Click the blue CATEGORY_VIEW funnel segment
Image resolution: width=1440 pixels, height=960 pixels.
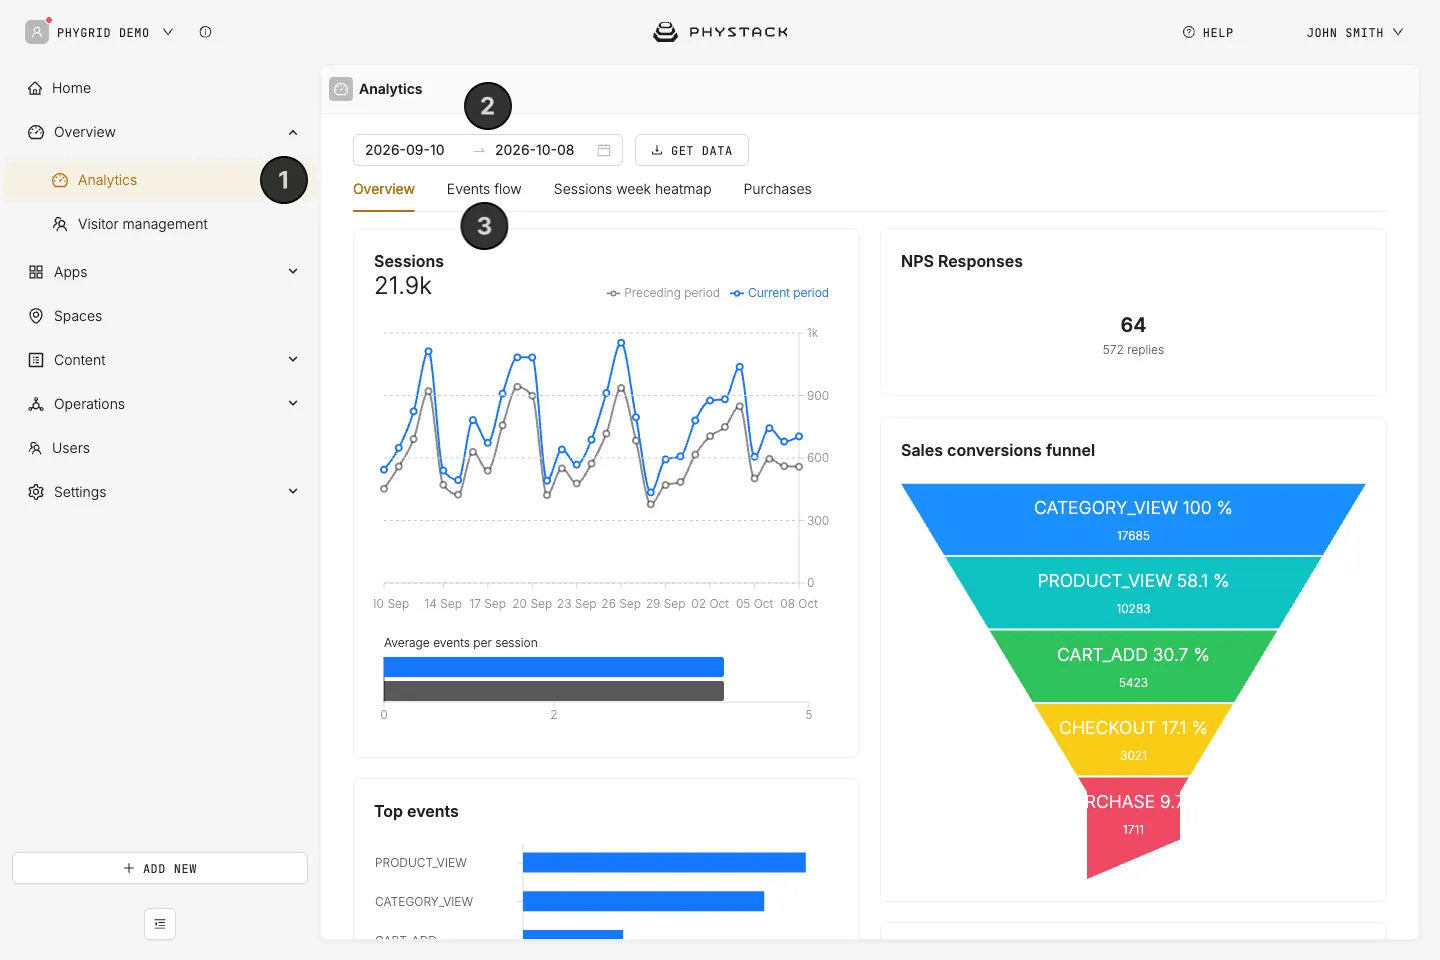pos(1133,519)
